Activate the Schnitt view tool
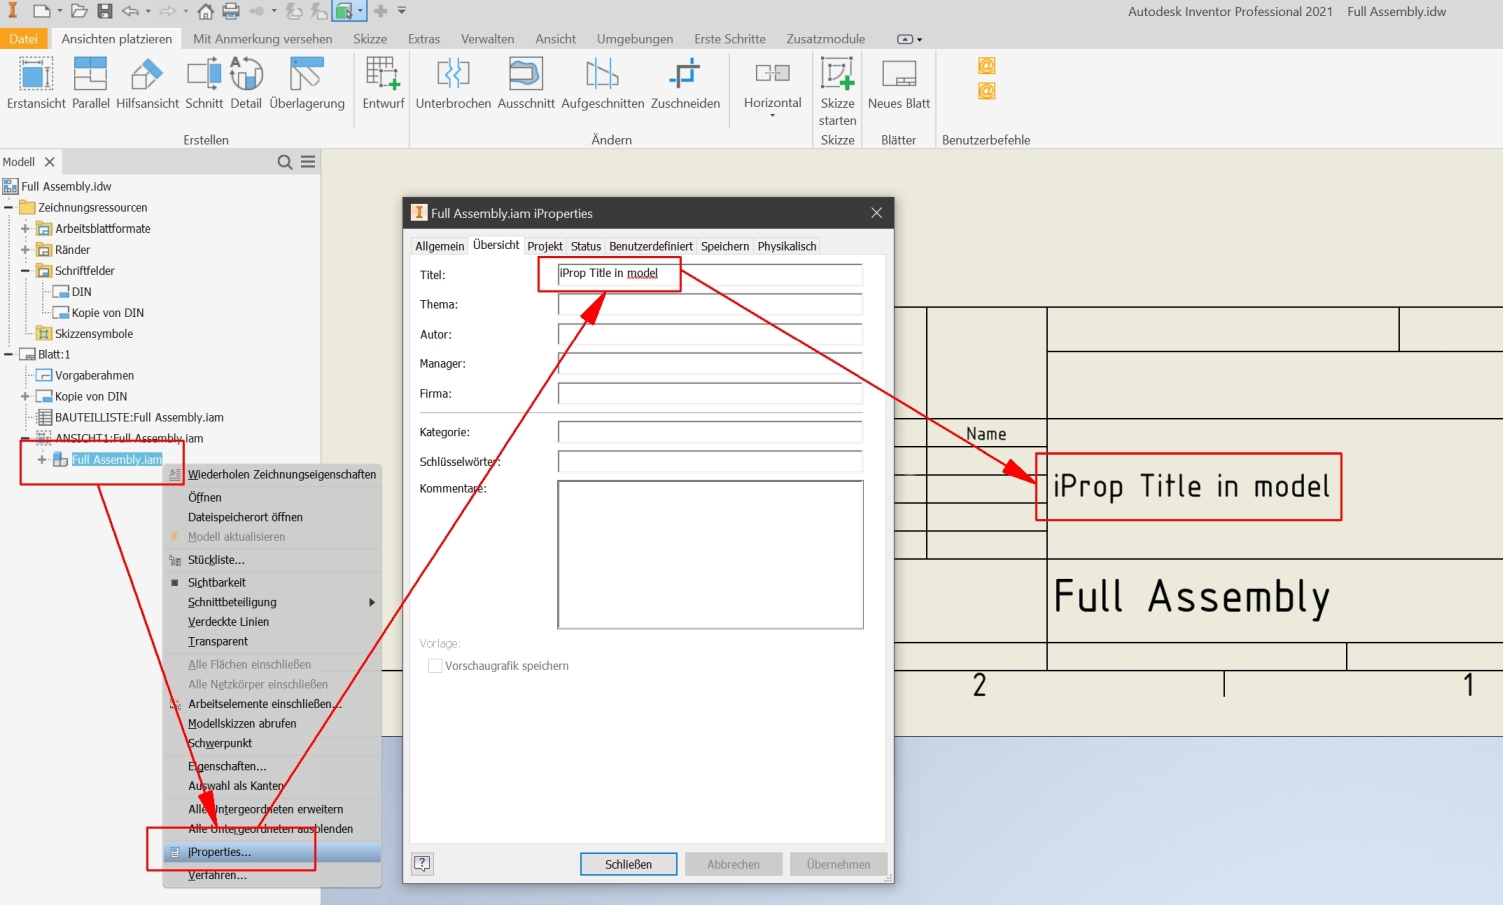 click(x=204, y=85)
